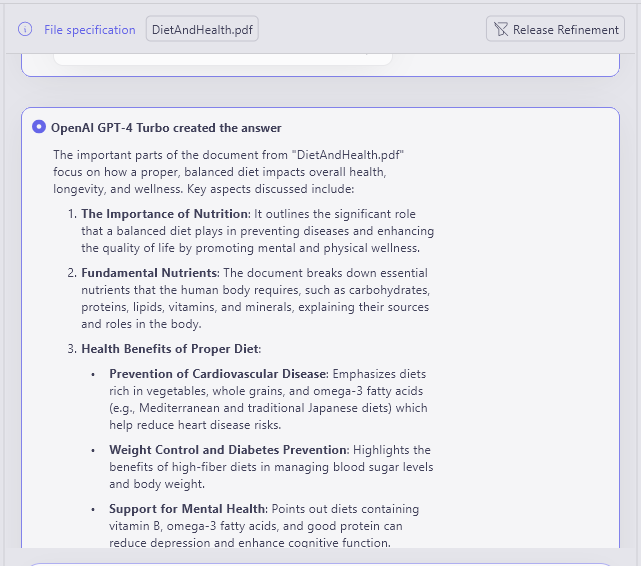Open the DietAndHealth.pdf file chip
The image size is (641, 566).
tap(202, 30)
